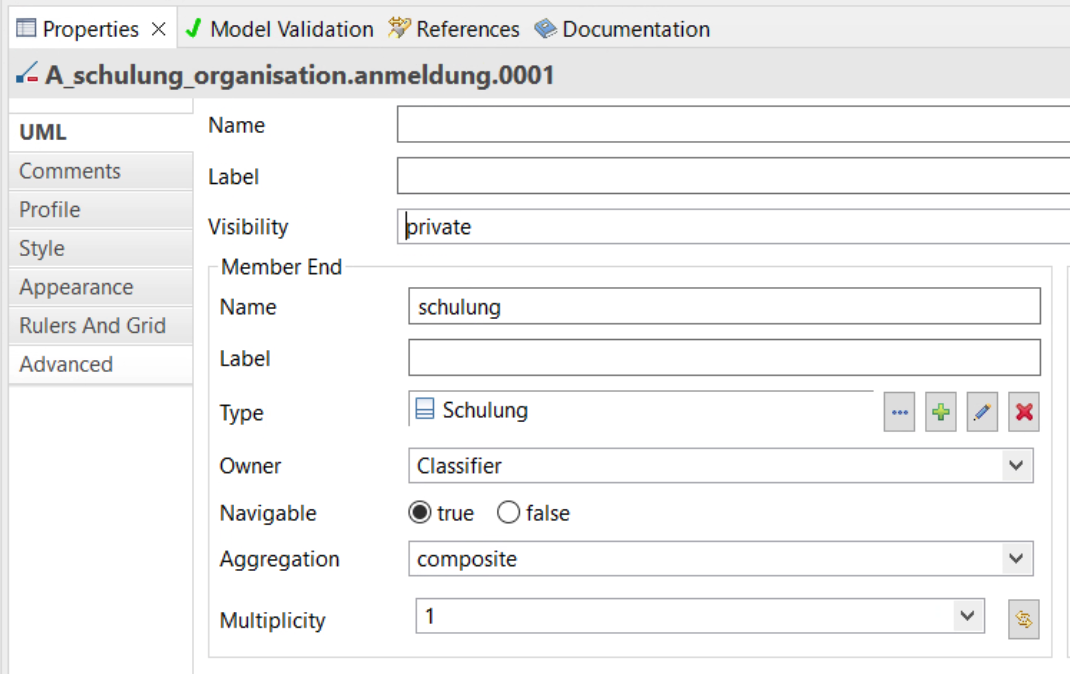
Task: Click the Visibility field showing private
Action: (x=734, y=226)
